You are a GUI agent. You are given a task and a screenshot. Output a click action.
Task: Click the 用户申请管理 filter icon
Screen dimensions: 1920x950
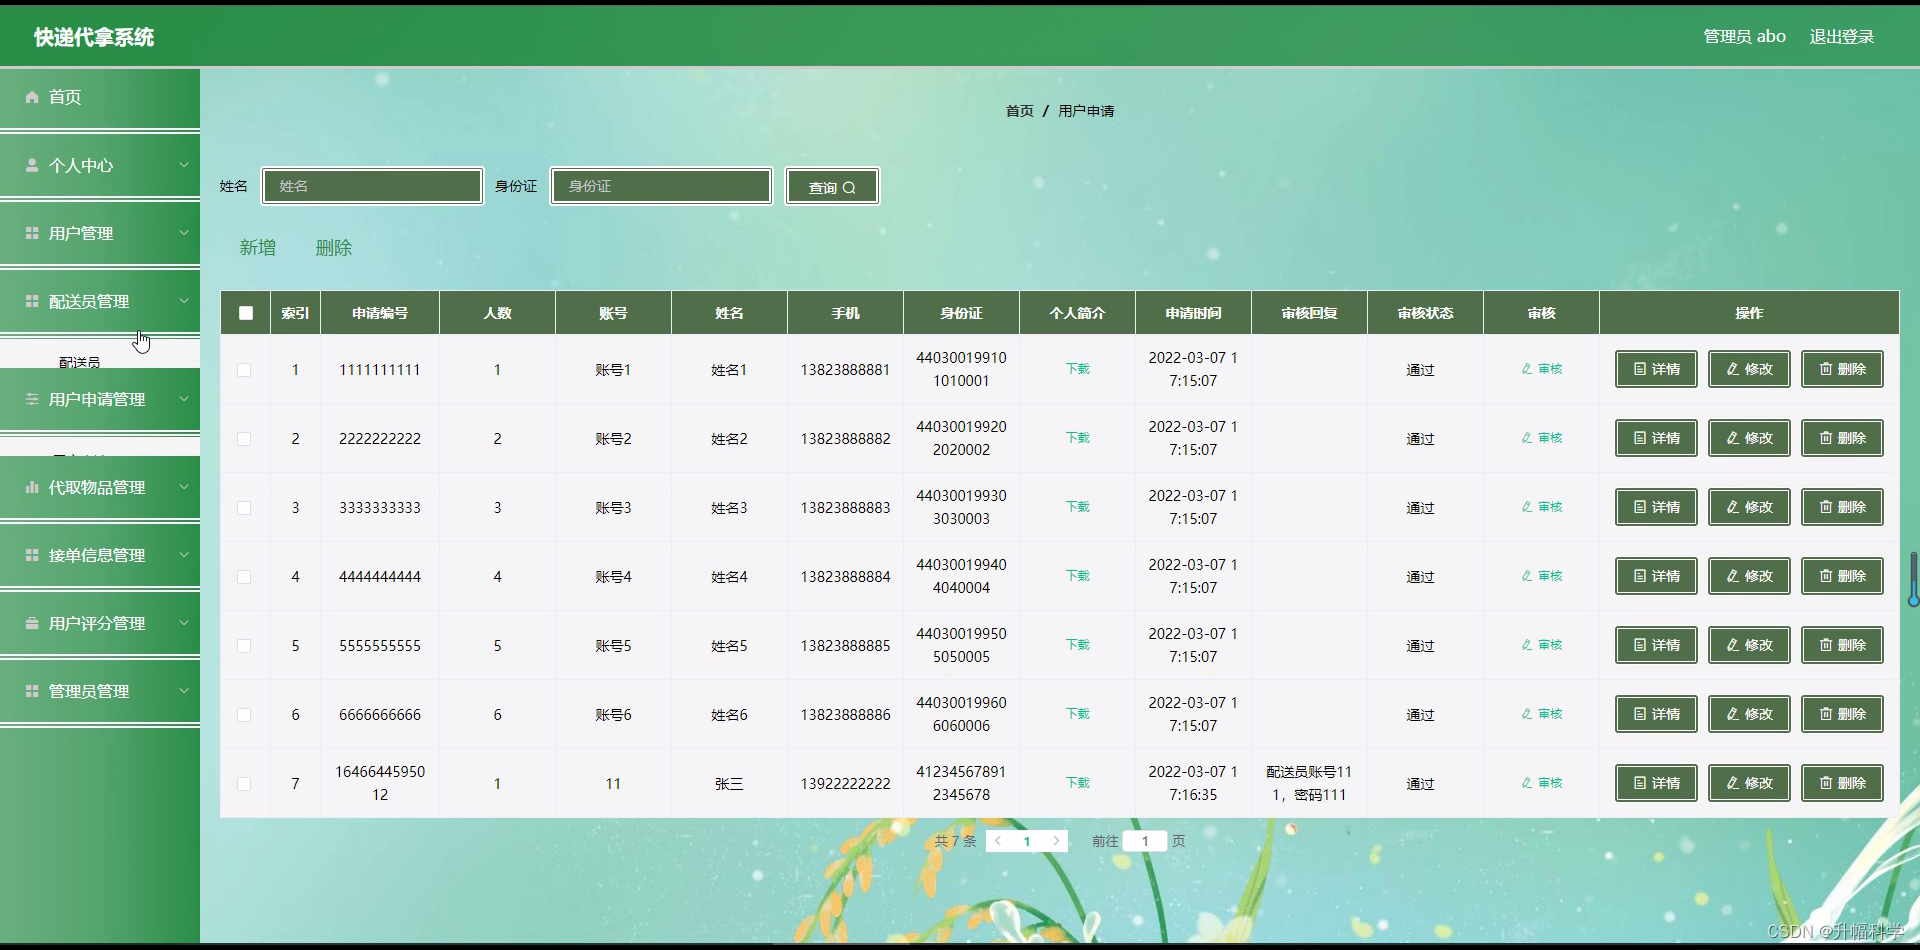[31, 399]
